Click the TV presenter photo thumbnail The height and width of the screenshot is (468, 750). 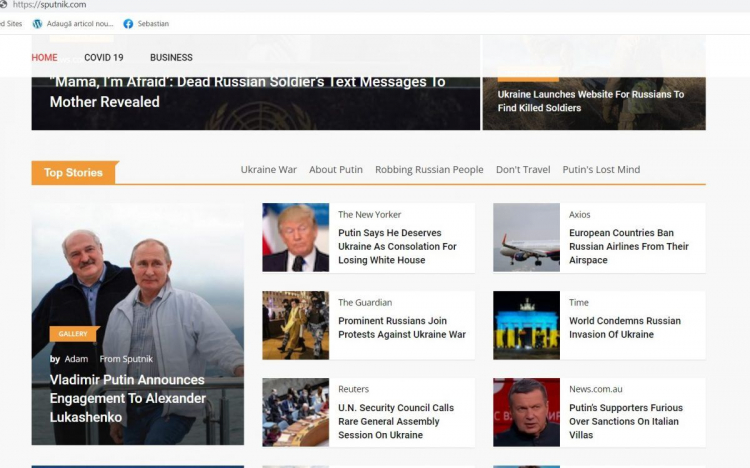click(x=526, y=412)
